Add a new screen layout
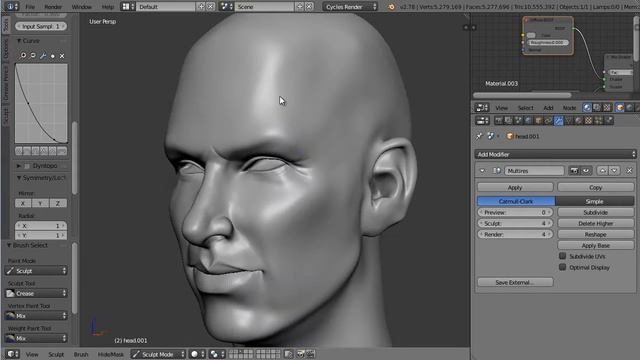The image size is (640, 360). tap(201, 7)
